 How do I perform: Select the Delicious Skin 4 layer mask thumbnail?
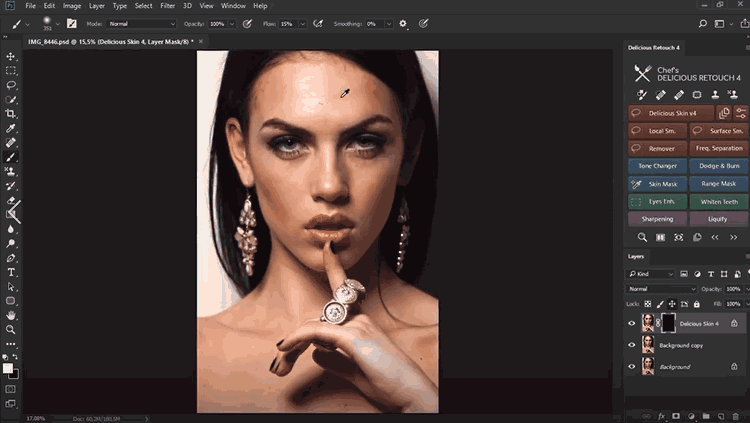669,323
